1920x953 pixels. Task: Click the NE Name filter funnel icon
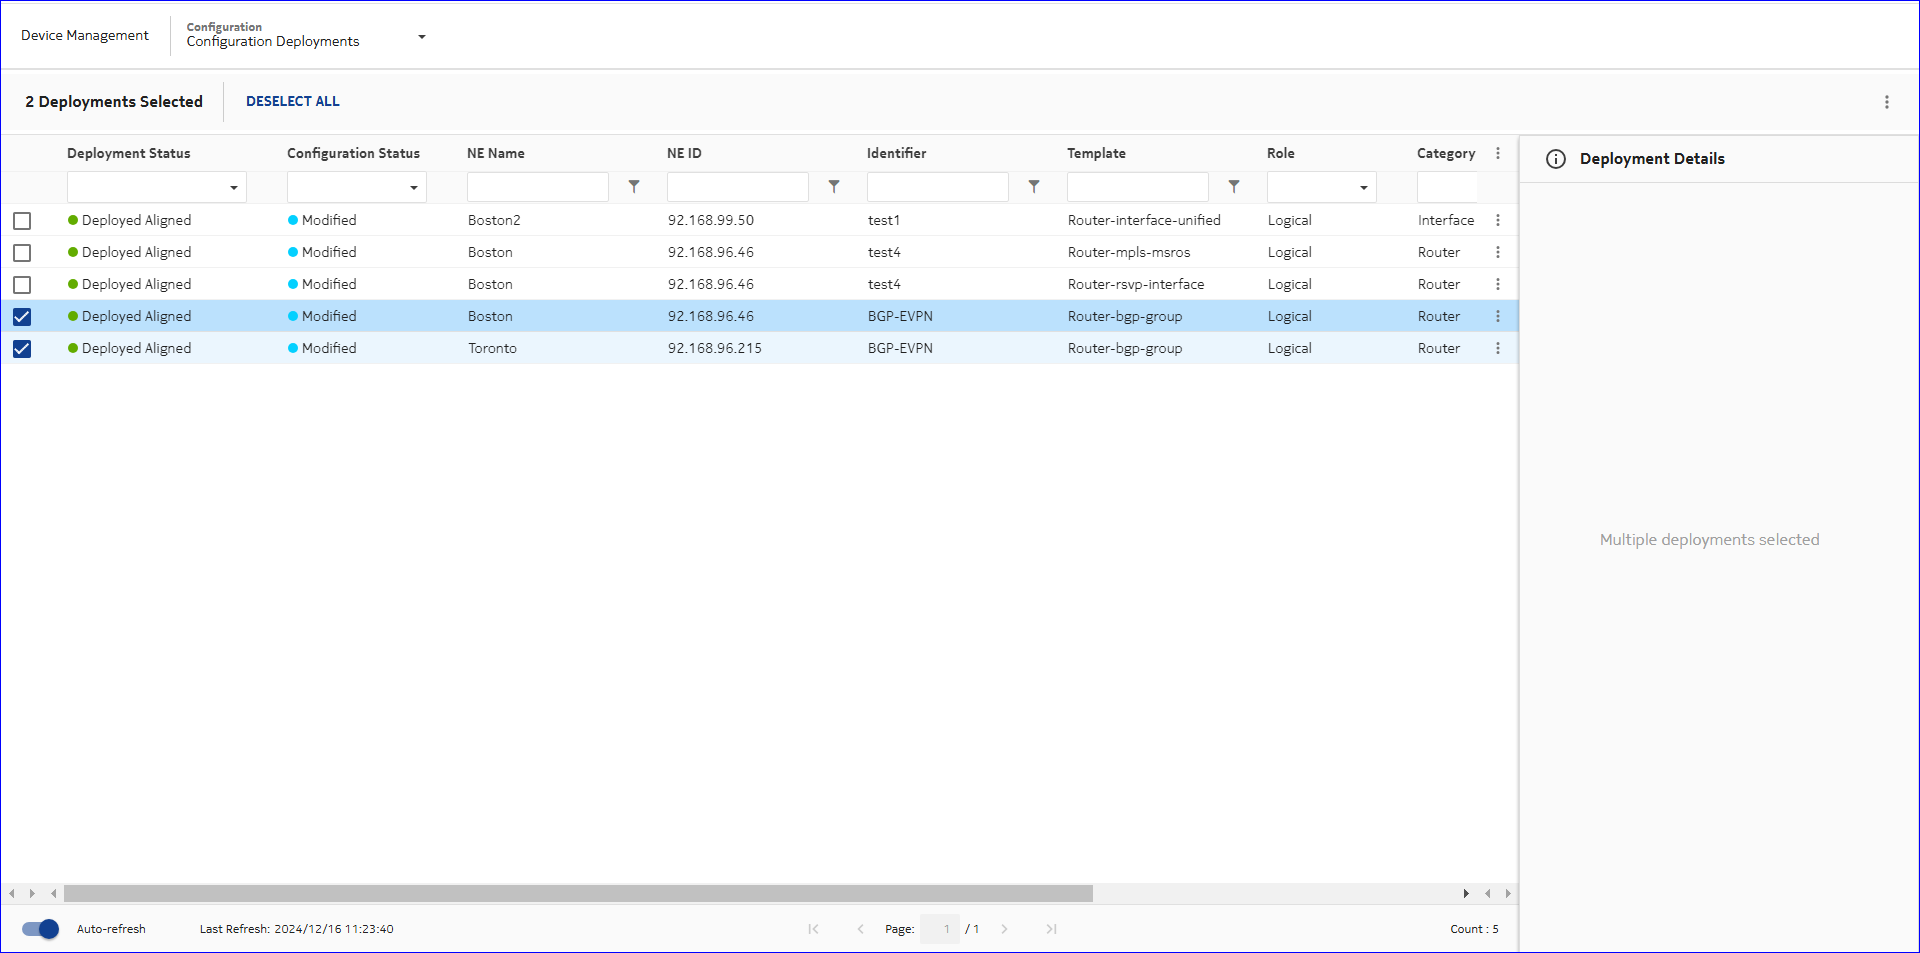pyautogui.click(x=634, y=187)
